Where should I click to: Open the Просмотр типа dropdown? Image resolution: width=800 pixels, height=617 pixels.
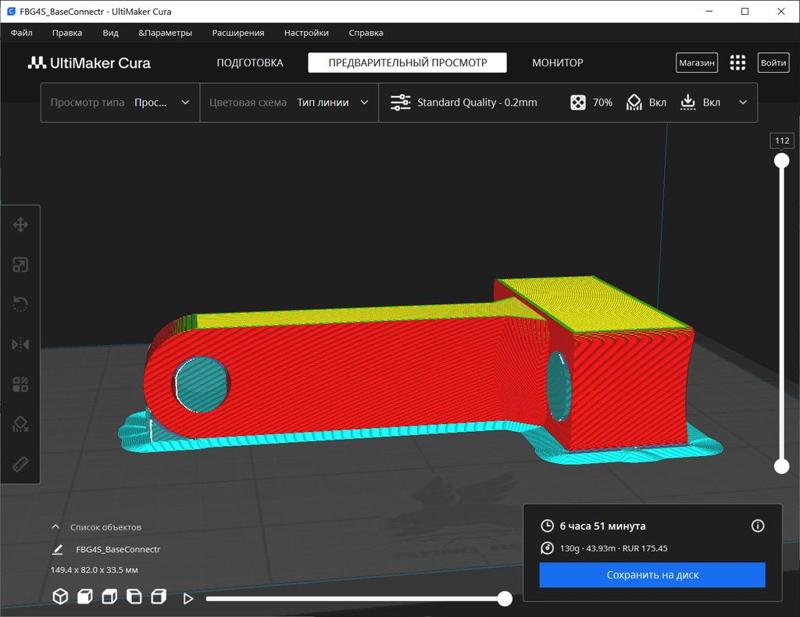click(x=120, y=103)
